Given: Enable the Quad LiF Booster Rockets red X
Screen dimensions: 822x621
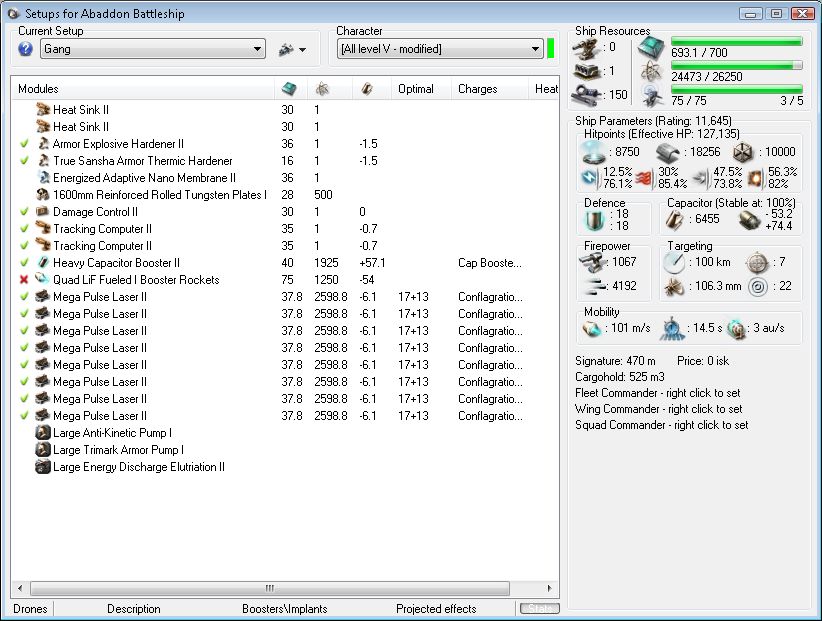Looking at the screenshot, I should [24, 280].
